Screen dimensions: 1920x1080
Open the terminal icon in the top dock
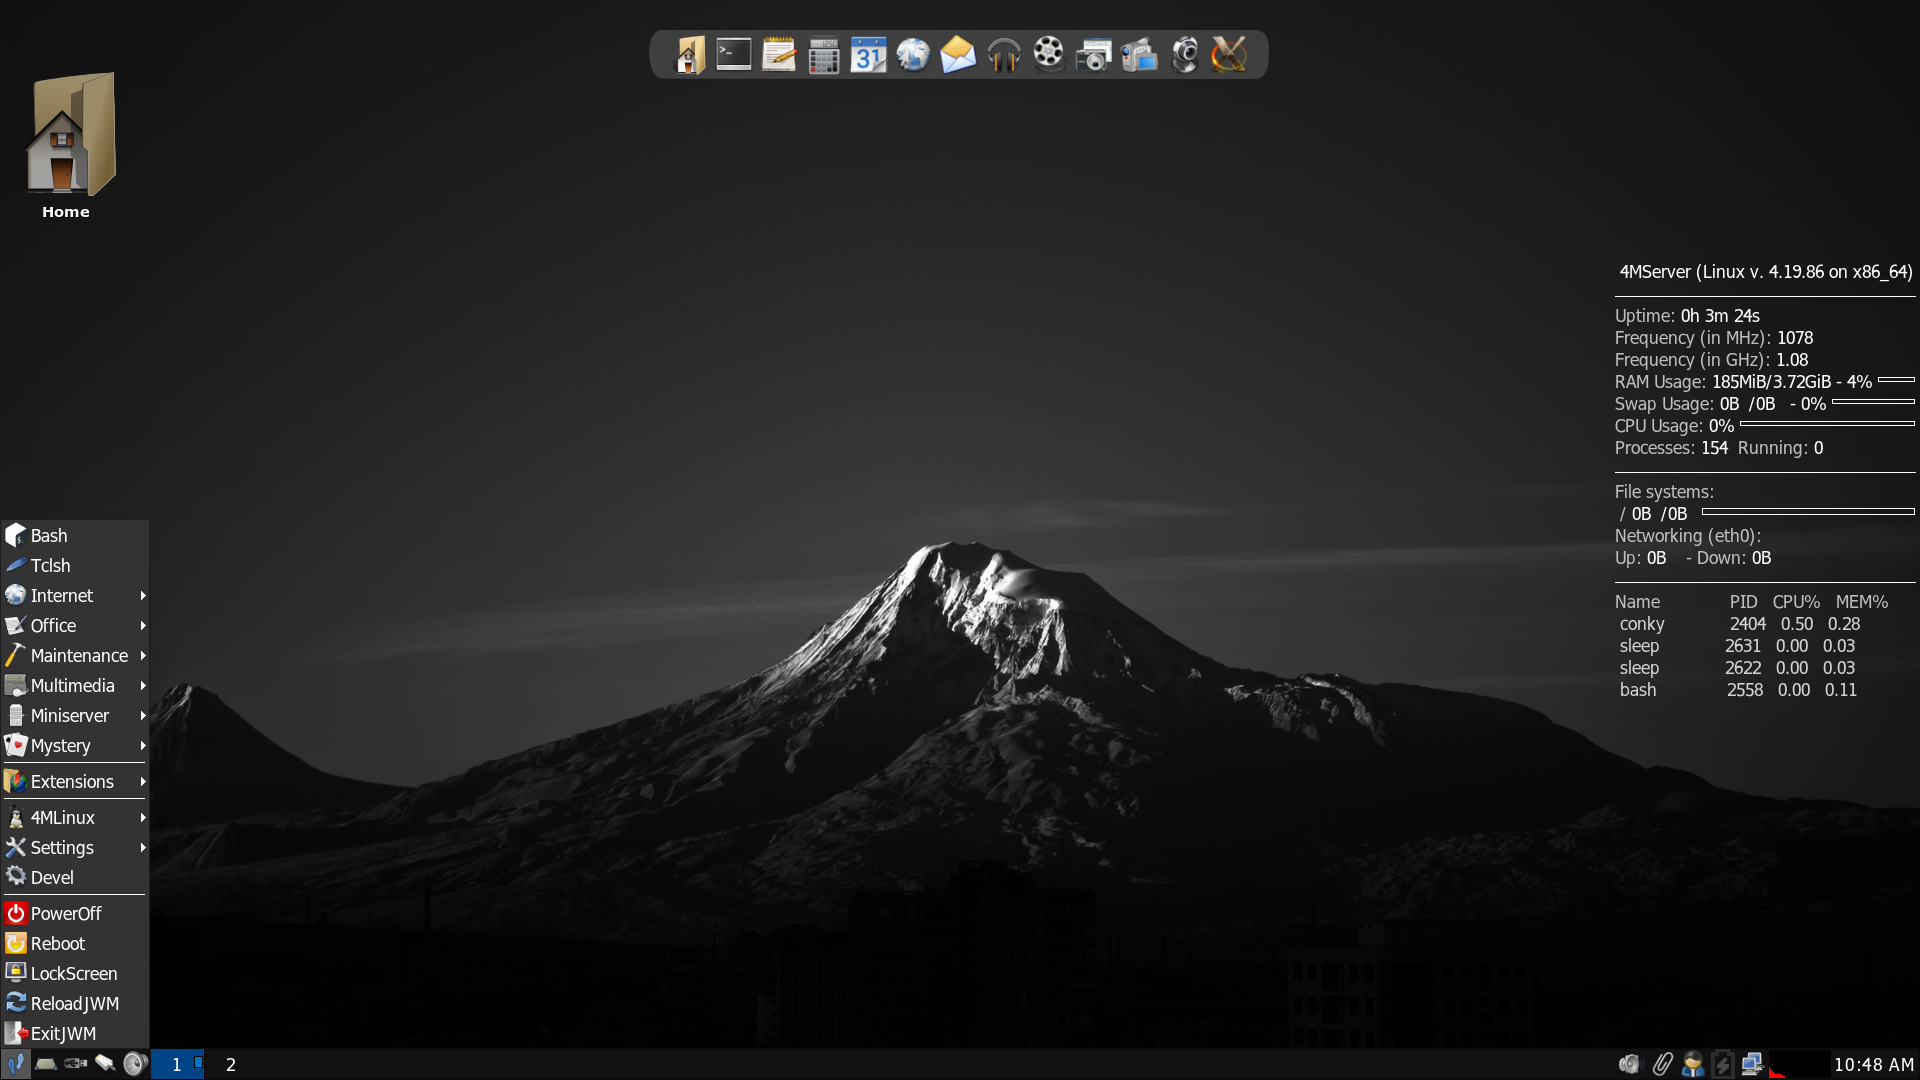coord(733,54)
